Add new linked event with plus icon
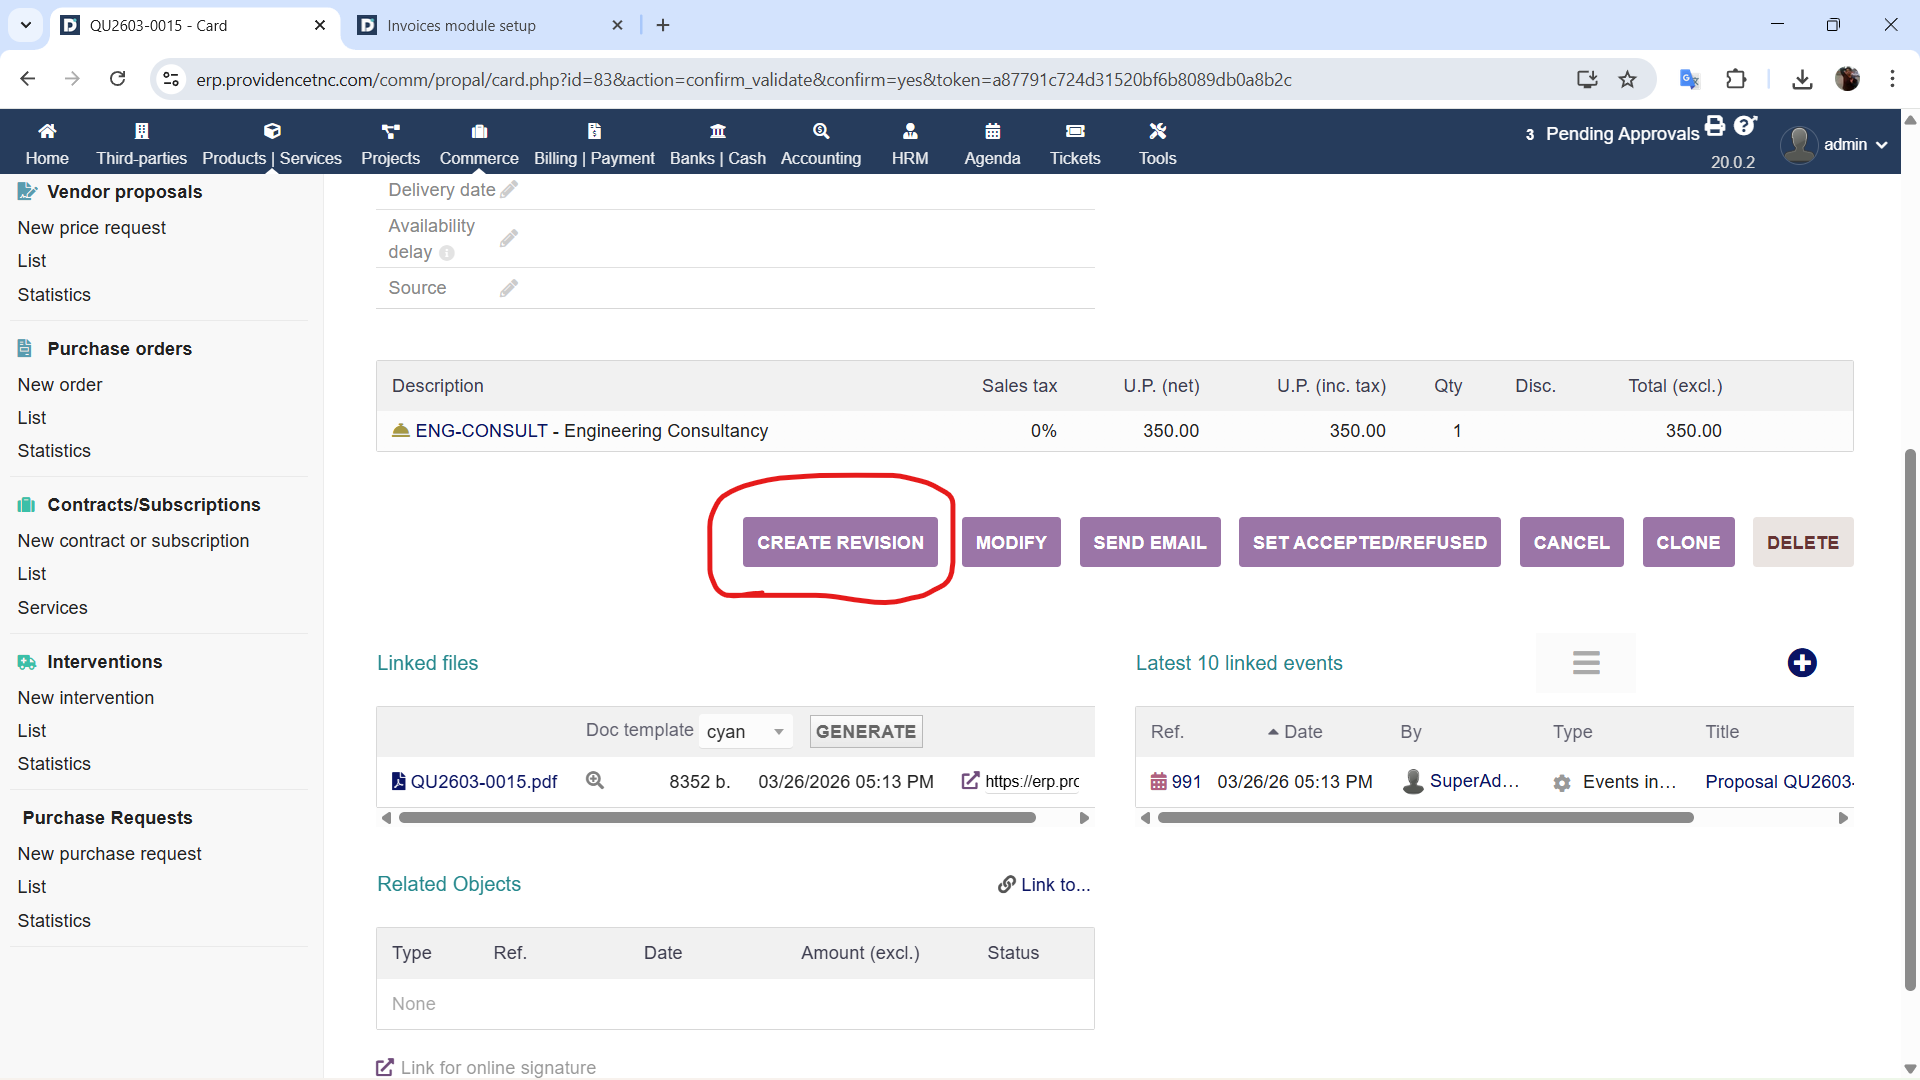 [x=1802, y=663]
